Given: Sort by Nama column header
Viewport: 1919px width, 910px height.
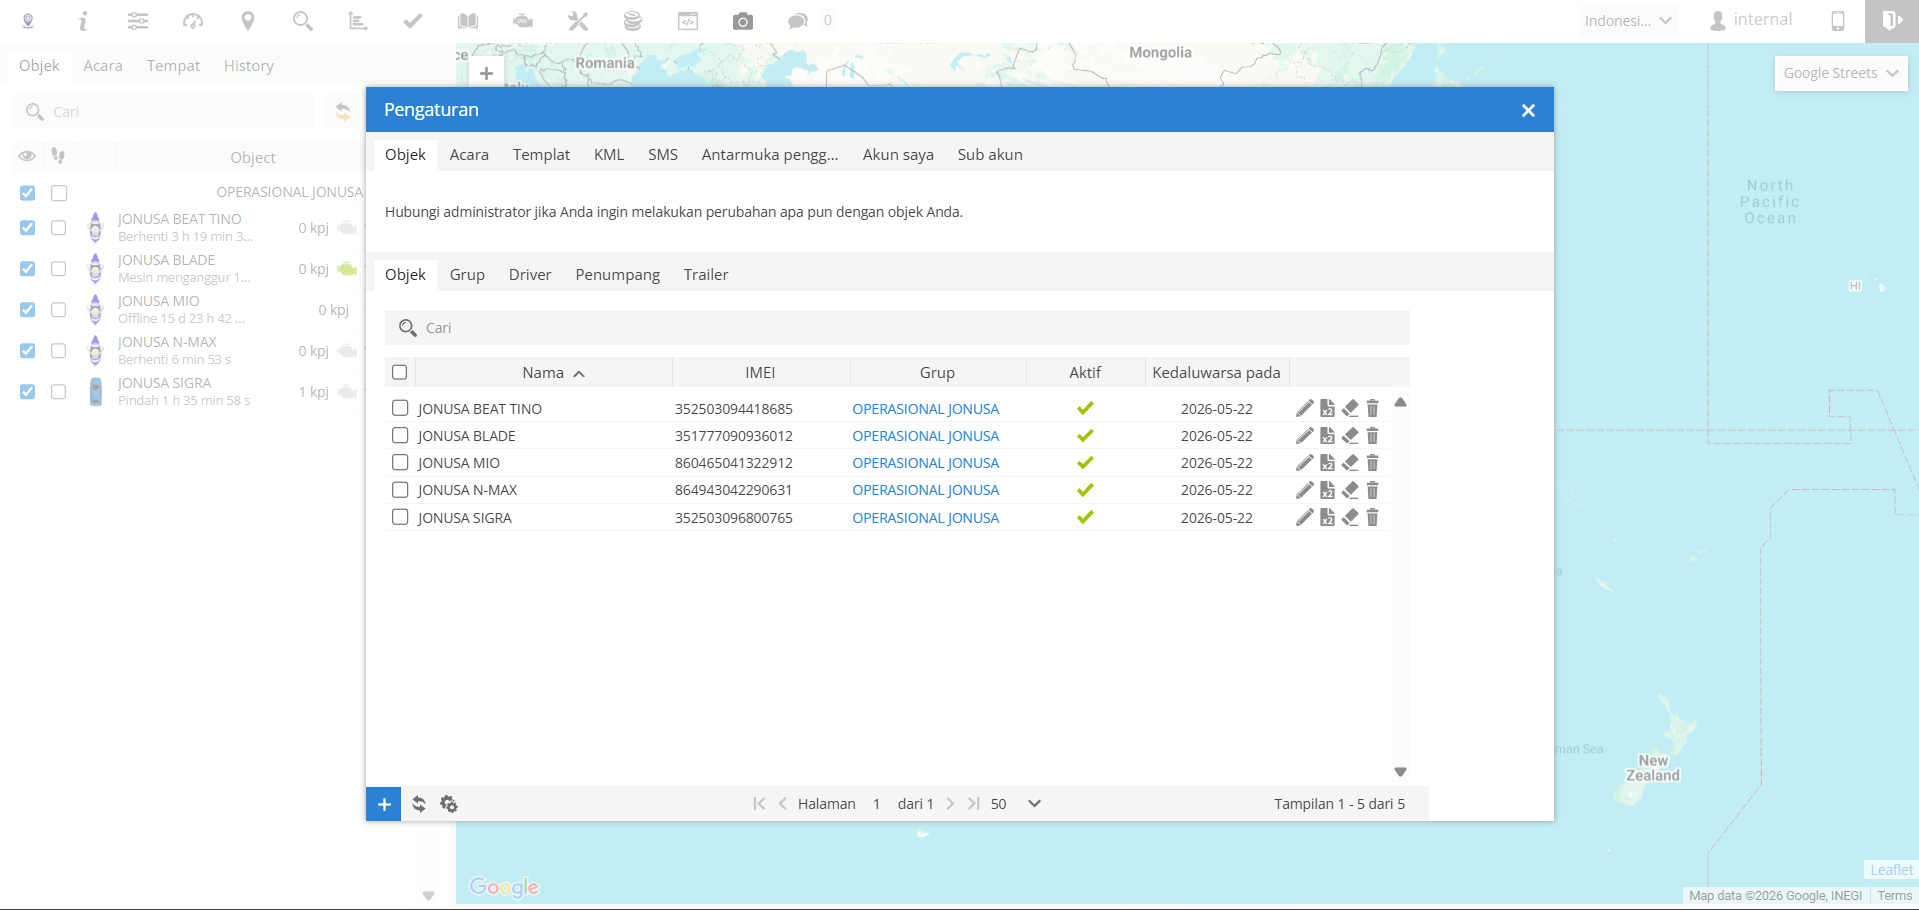Looking at the screenshot, I should 543,373.
